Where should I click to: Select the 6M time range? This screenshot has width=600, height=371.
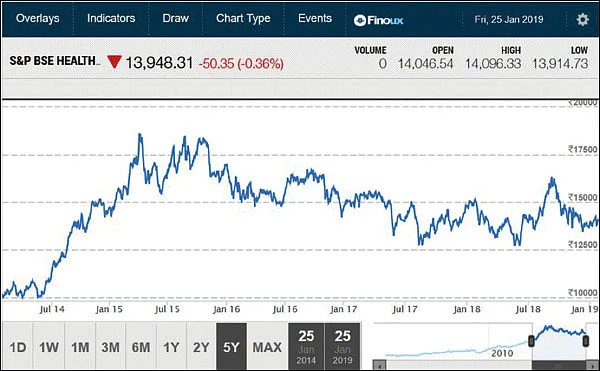coord(140,347)
